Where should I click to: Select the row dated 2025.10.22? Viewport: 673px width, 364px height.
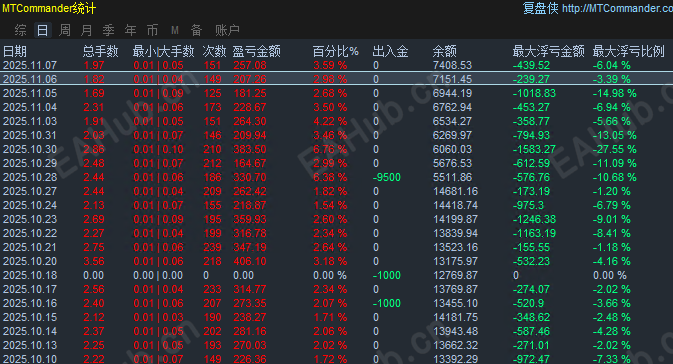pyautogui.click(x=336, y=233)
